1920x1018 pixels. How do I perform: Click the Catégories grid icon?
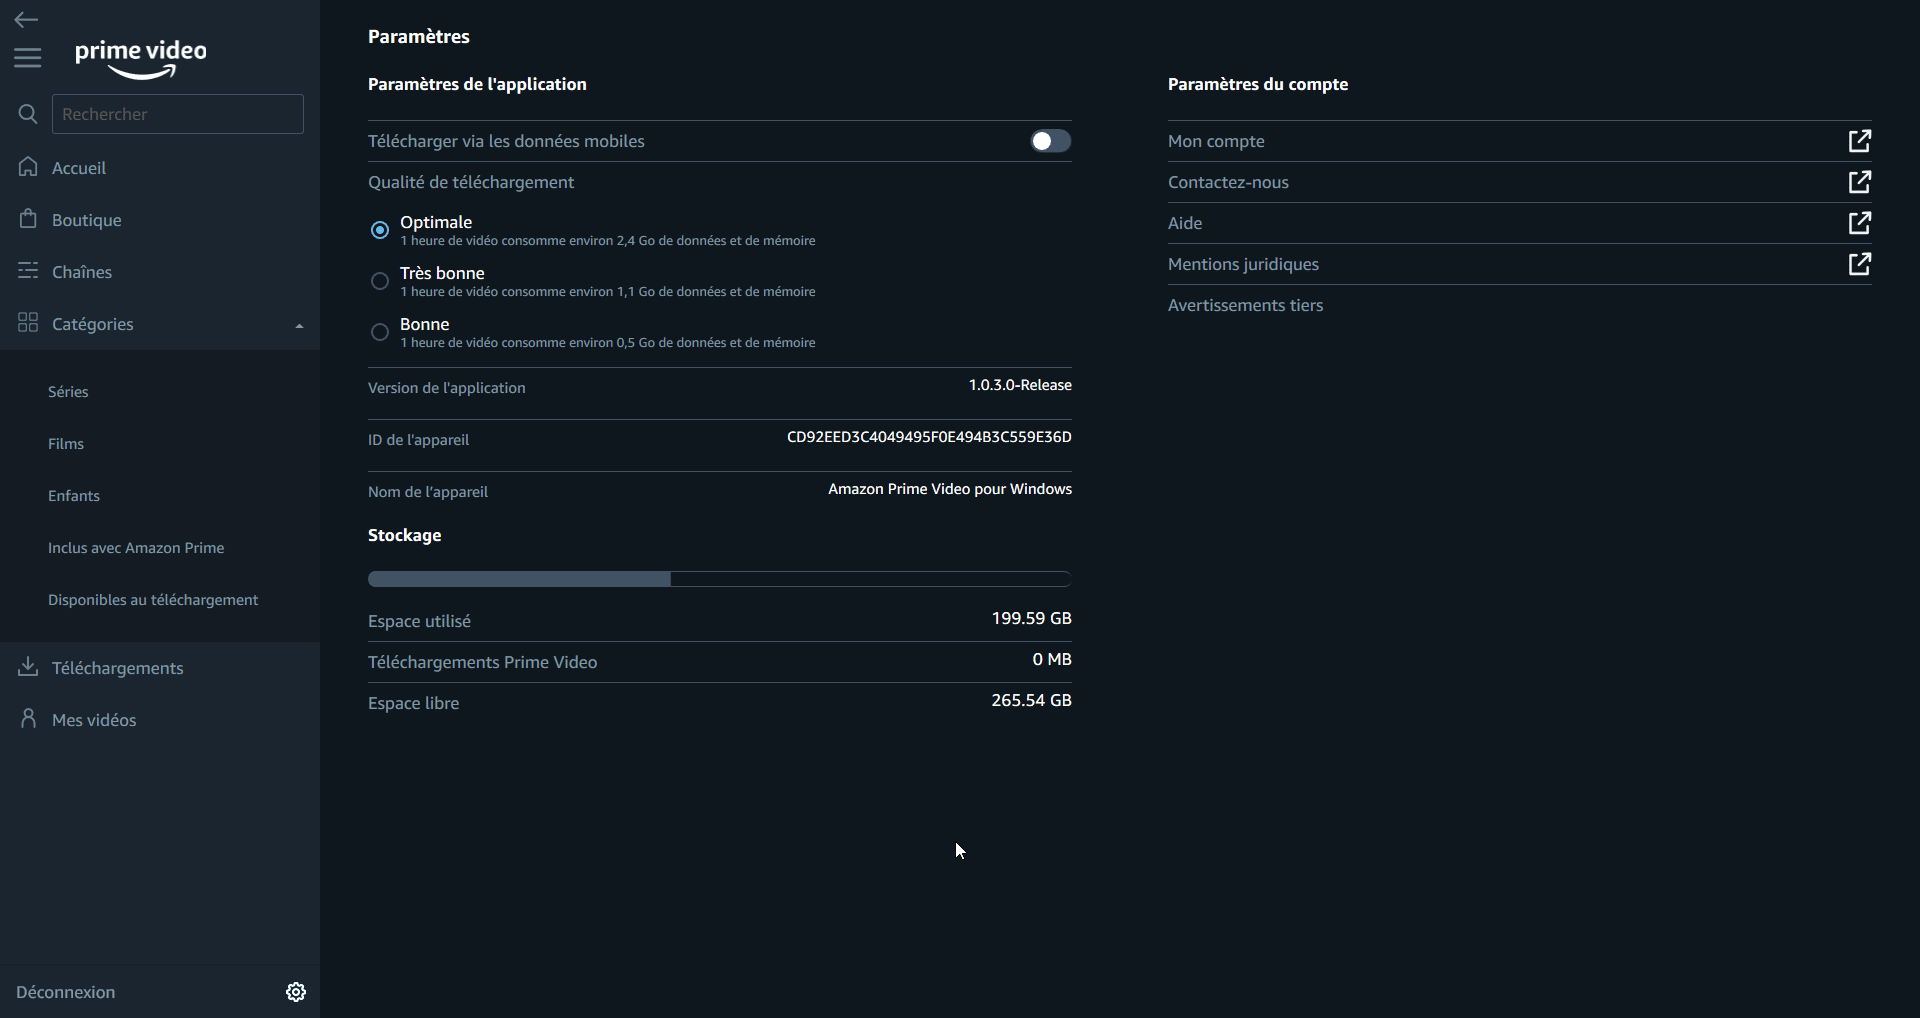tap(28, 323)
